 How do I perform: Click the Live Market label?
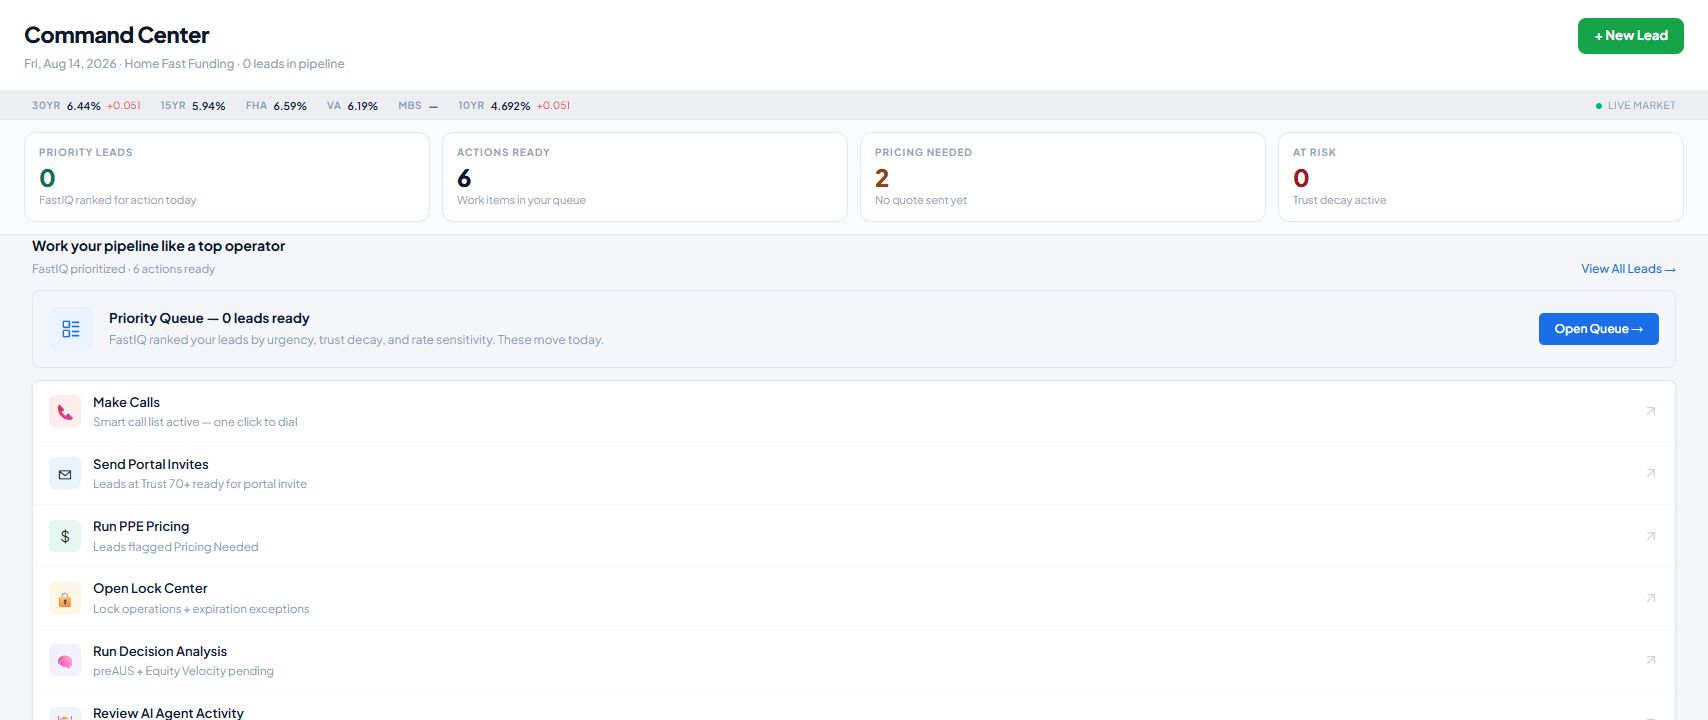(1642, 106)
